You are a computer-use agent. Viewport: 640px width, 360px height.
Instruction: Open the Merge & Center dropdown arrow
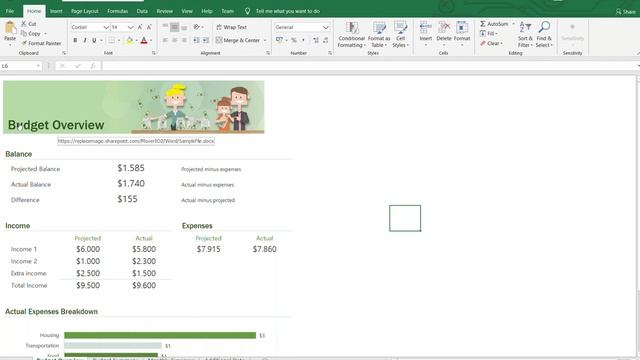click(x=265, y=40)
